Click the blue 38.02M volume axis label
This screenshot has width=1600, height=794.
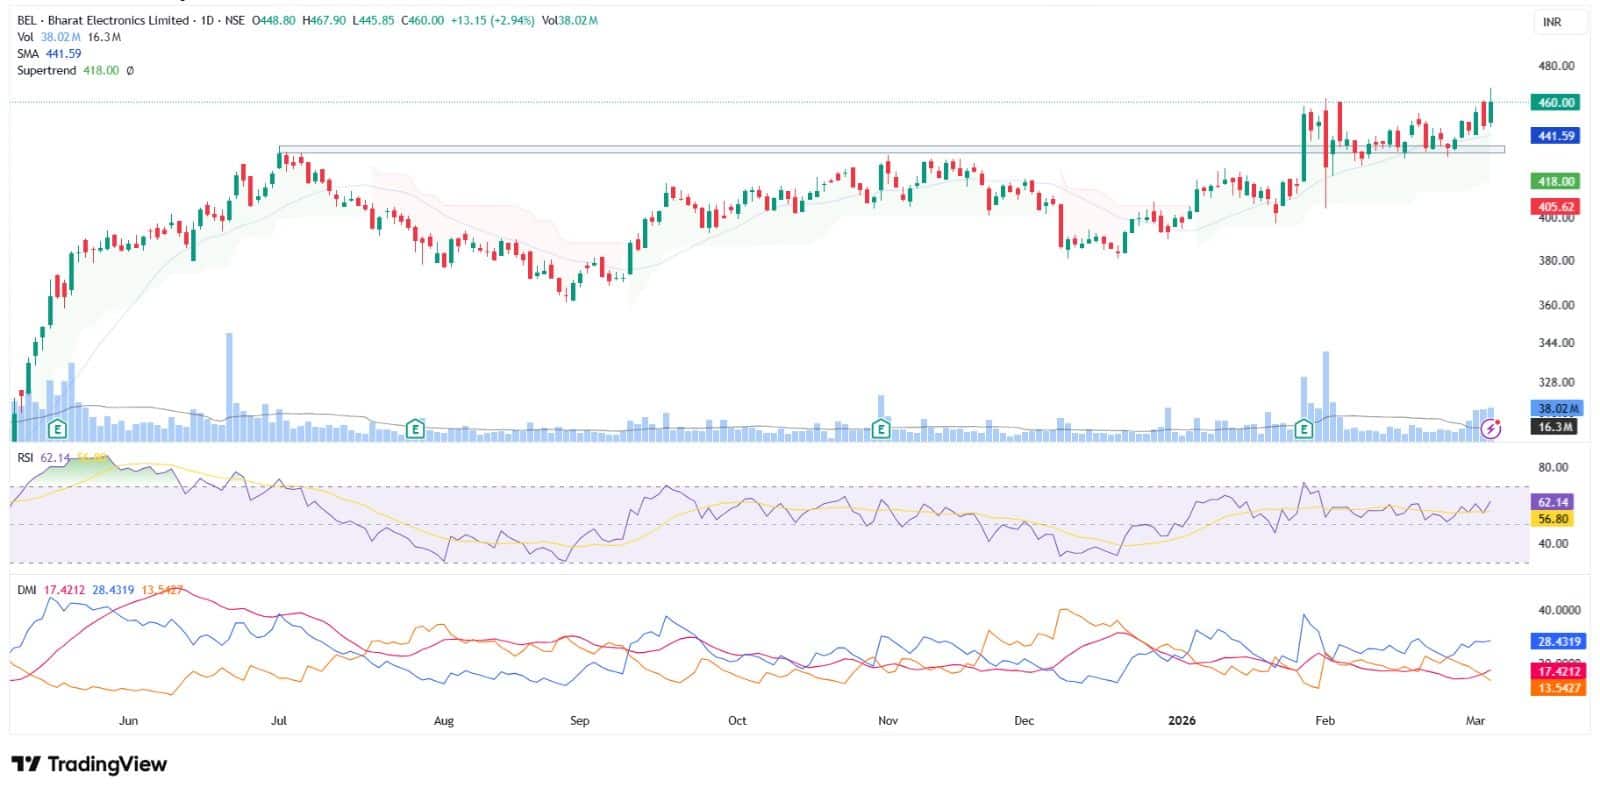click(1558, 409)
